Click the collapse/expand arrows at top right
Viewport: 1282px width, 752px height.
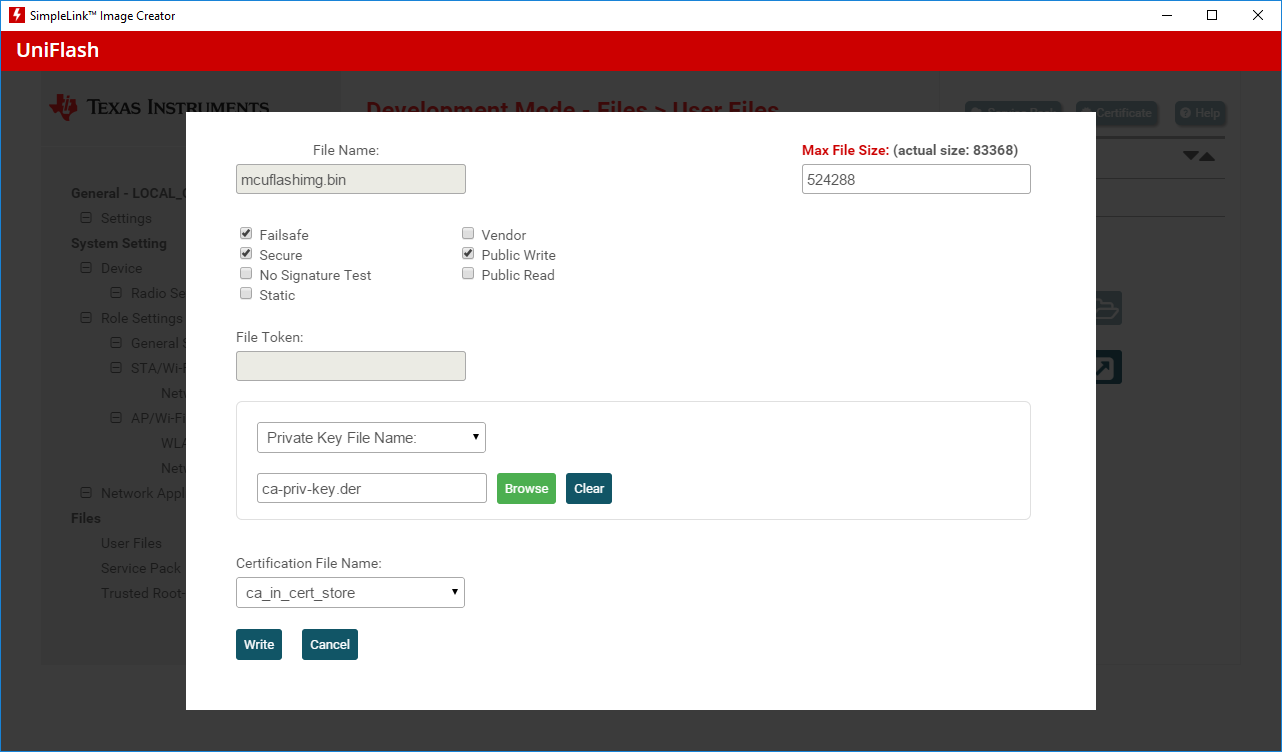[x=1198, y=156]
